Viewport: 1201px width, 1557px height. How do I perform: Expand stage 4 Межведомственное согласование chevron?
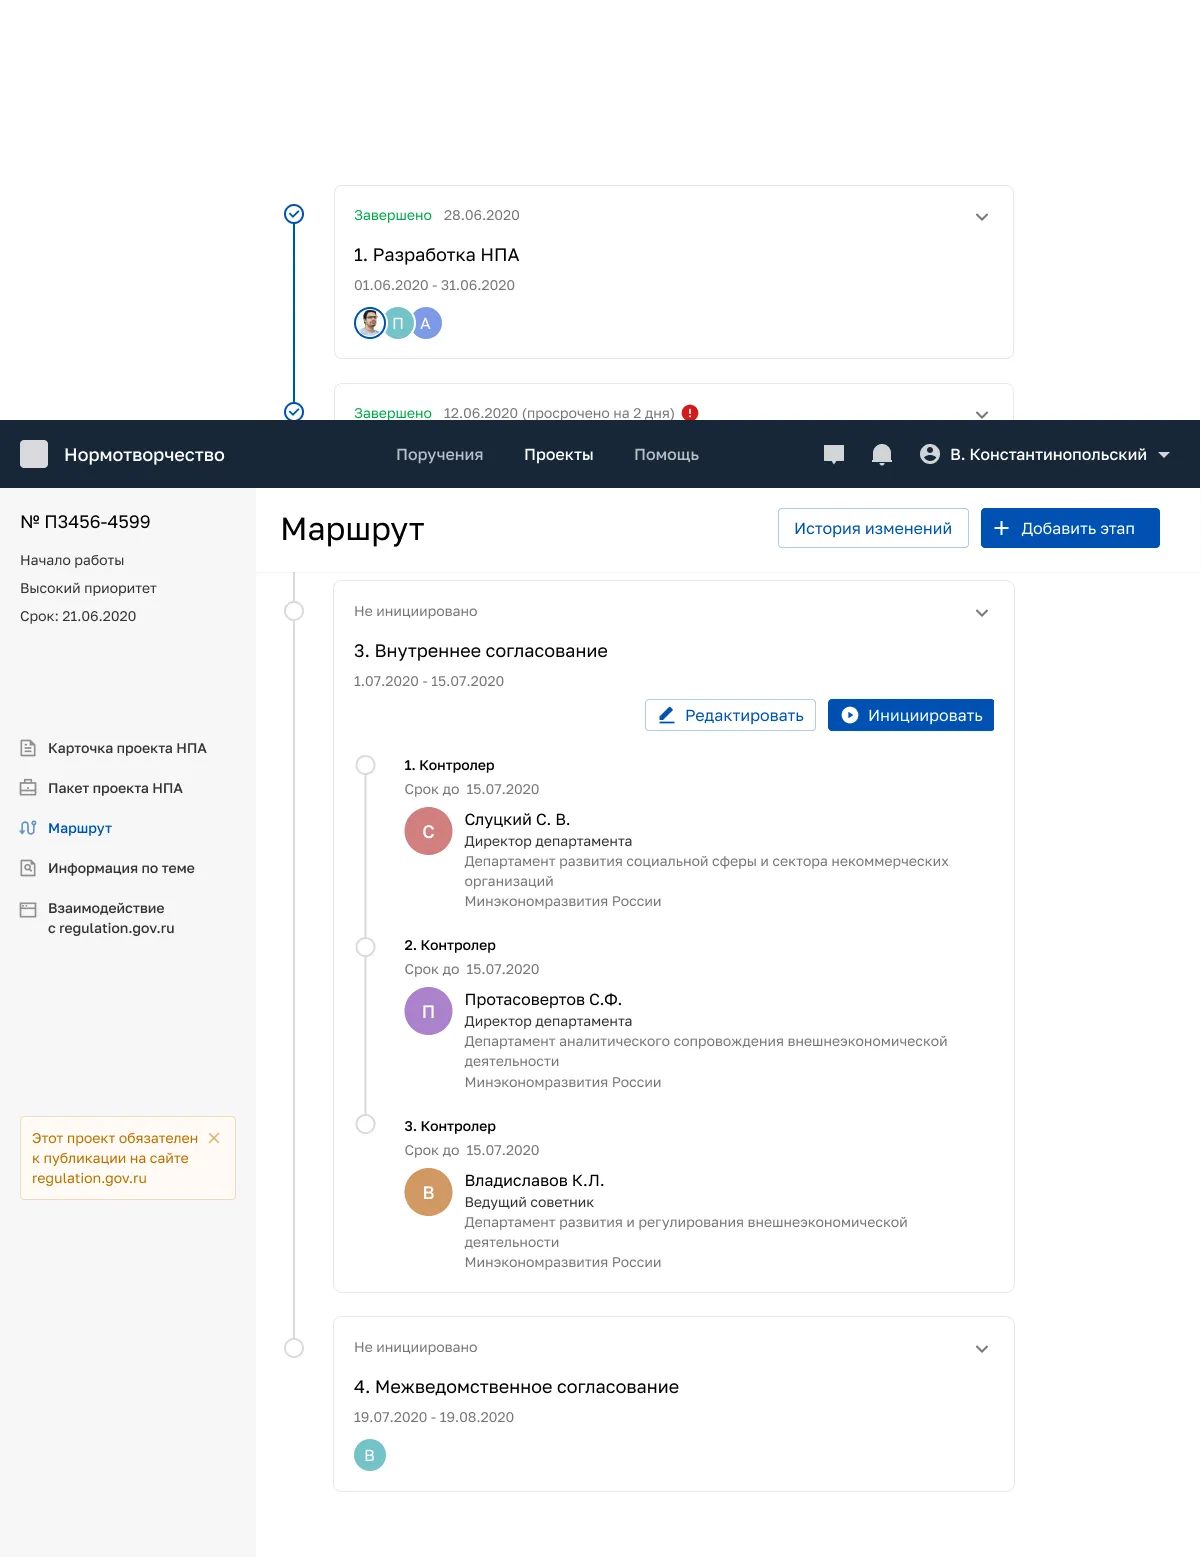pyautogui.click(x=982, y=1349)
